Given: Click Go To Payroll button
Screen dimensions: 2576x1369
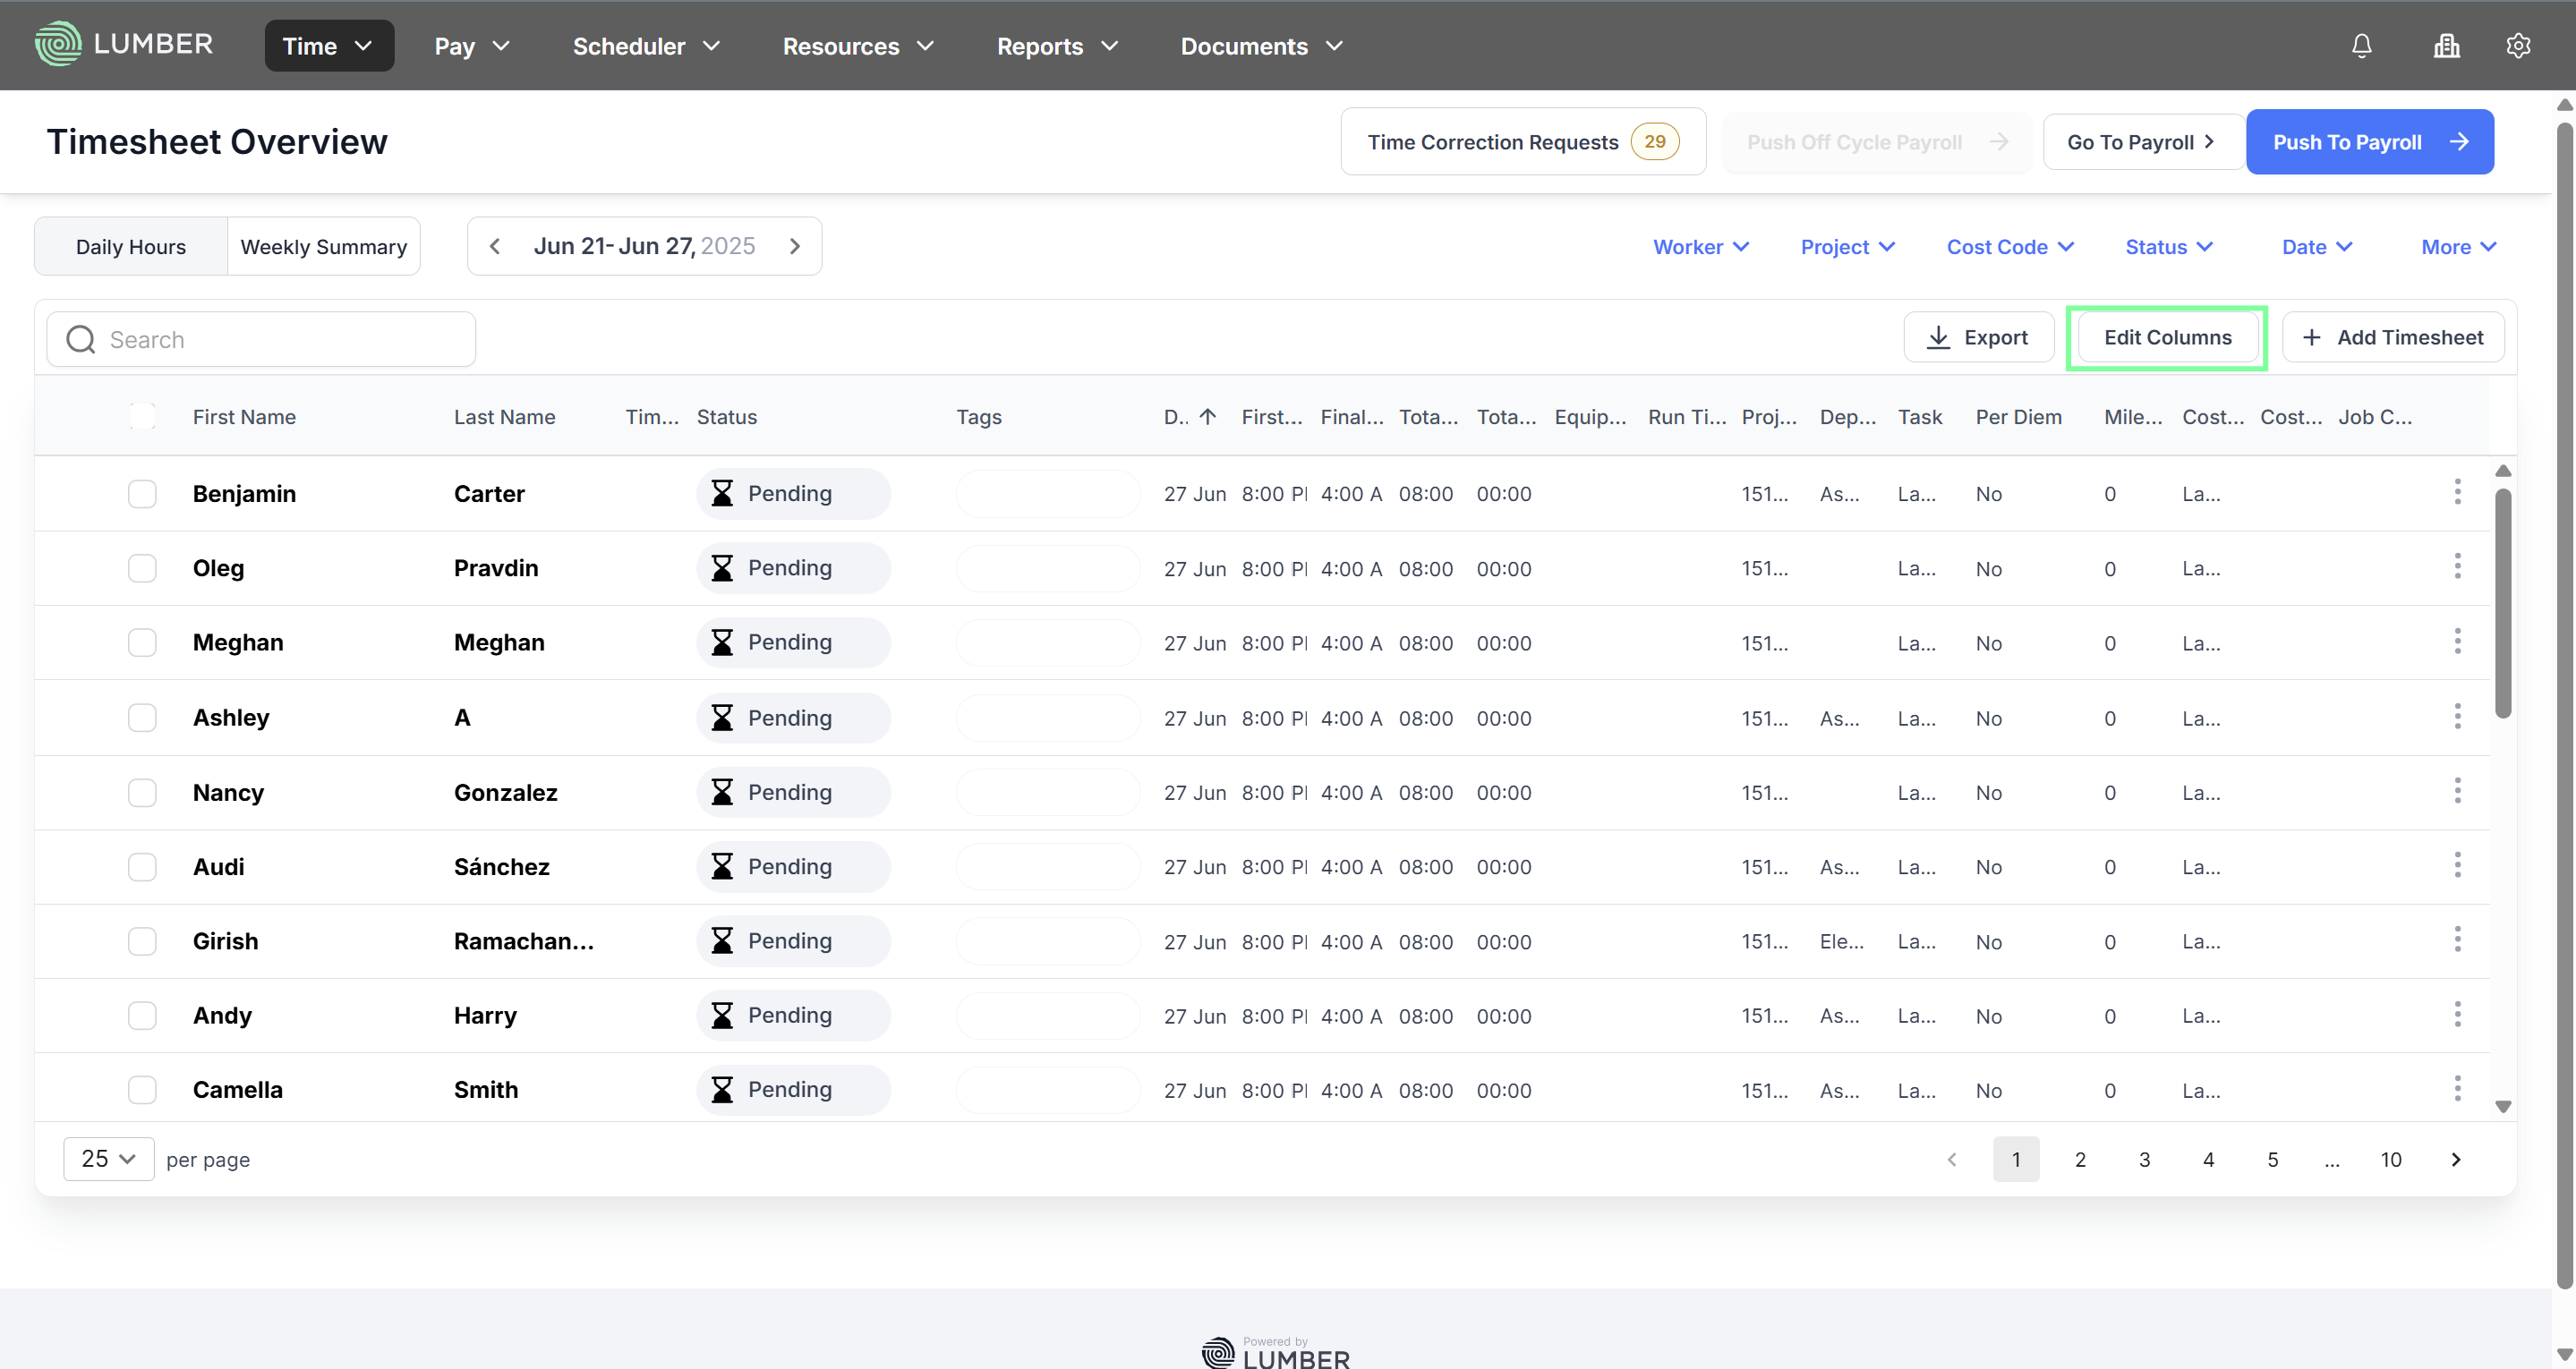Looking at the screenshot, I should [2142, 141].
